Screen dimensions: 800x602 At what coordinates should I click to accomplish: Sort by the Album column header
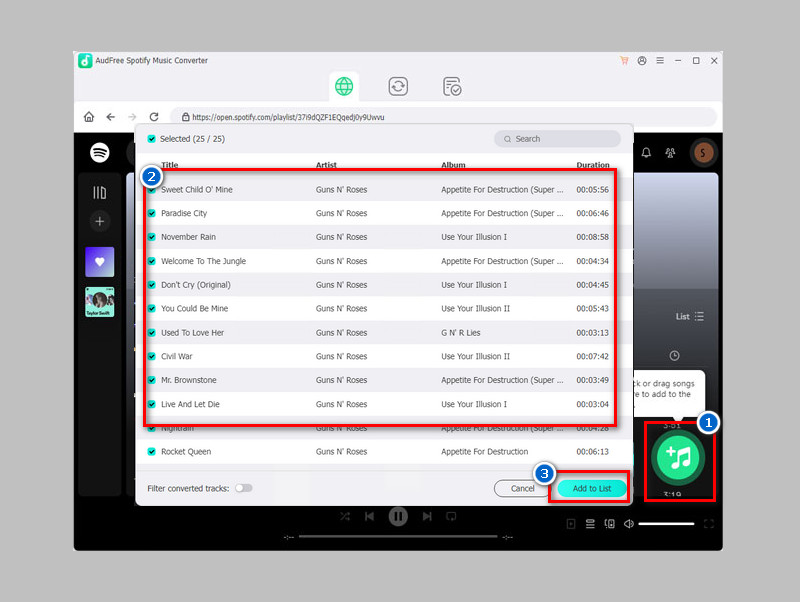453,165
